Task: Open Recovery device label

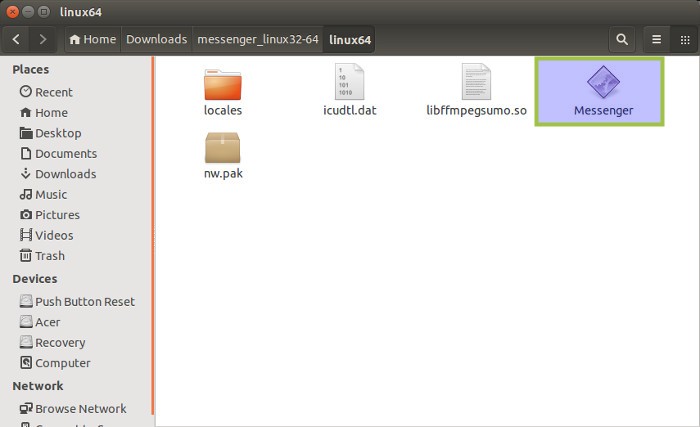Action: pos(60,343)
